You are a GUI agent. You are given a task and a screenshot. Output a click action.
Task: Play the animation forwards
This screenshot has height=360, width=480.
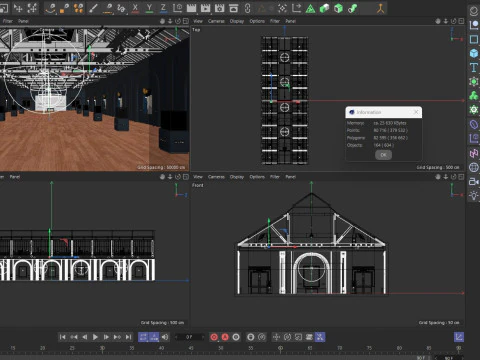[95, 337]
